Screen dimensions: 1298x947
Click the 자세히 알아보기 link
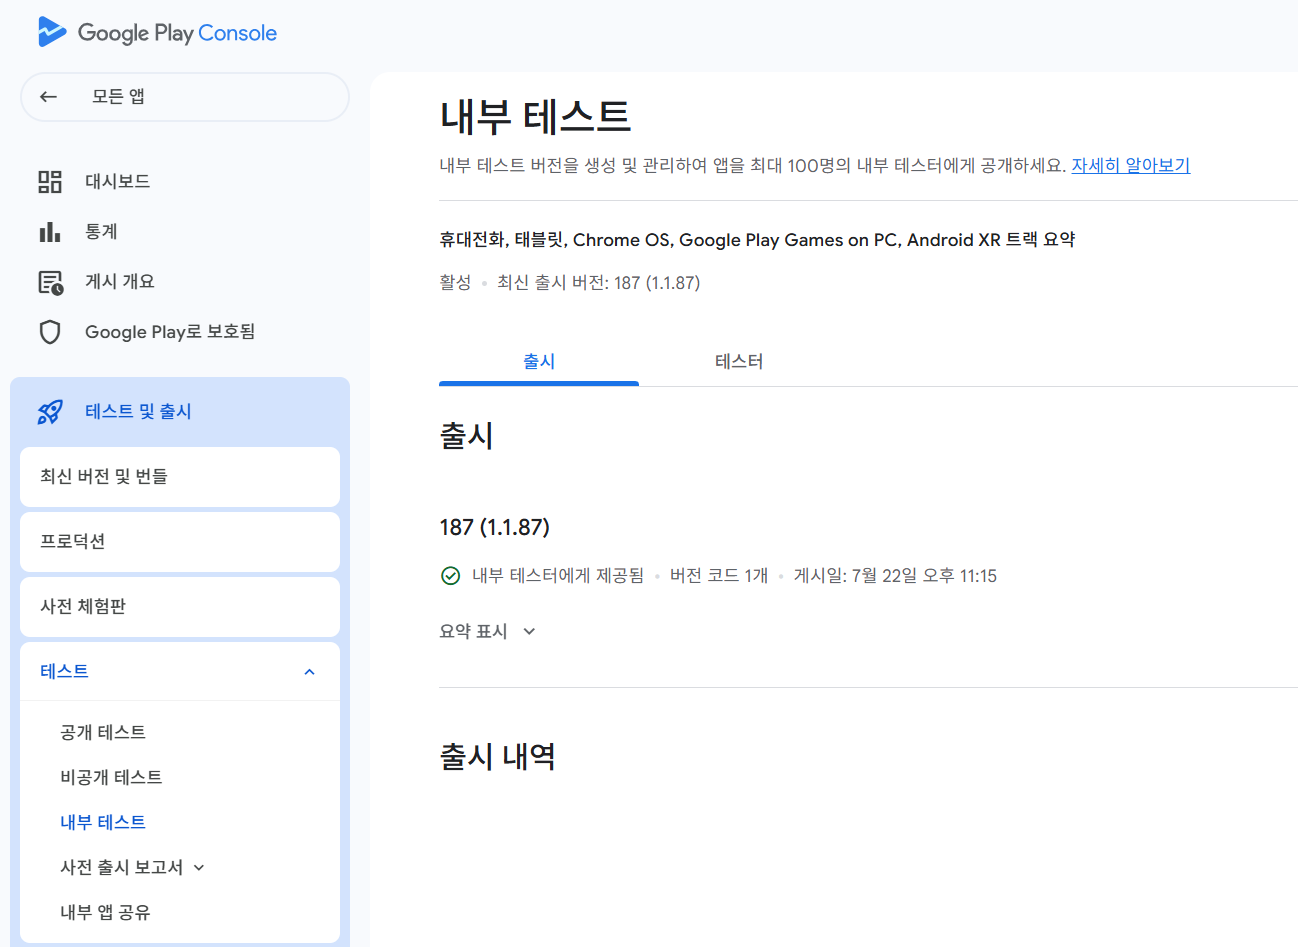click(1131, 166)
